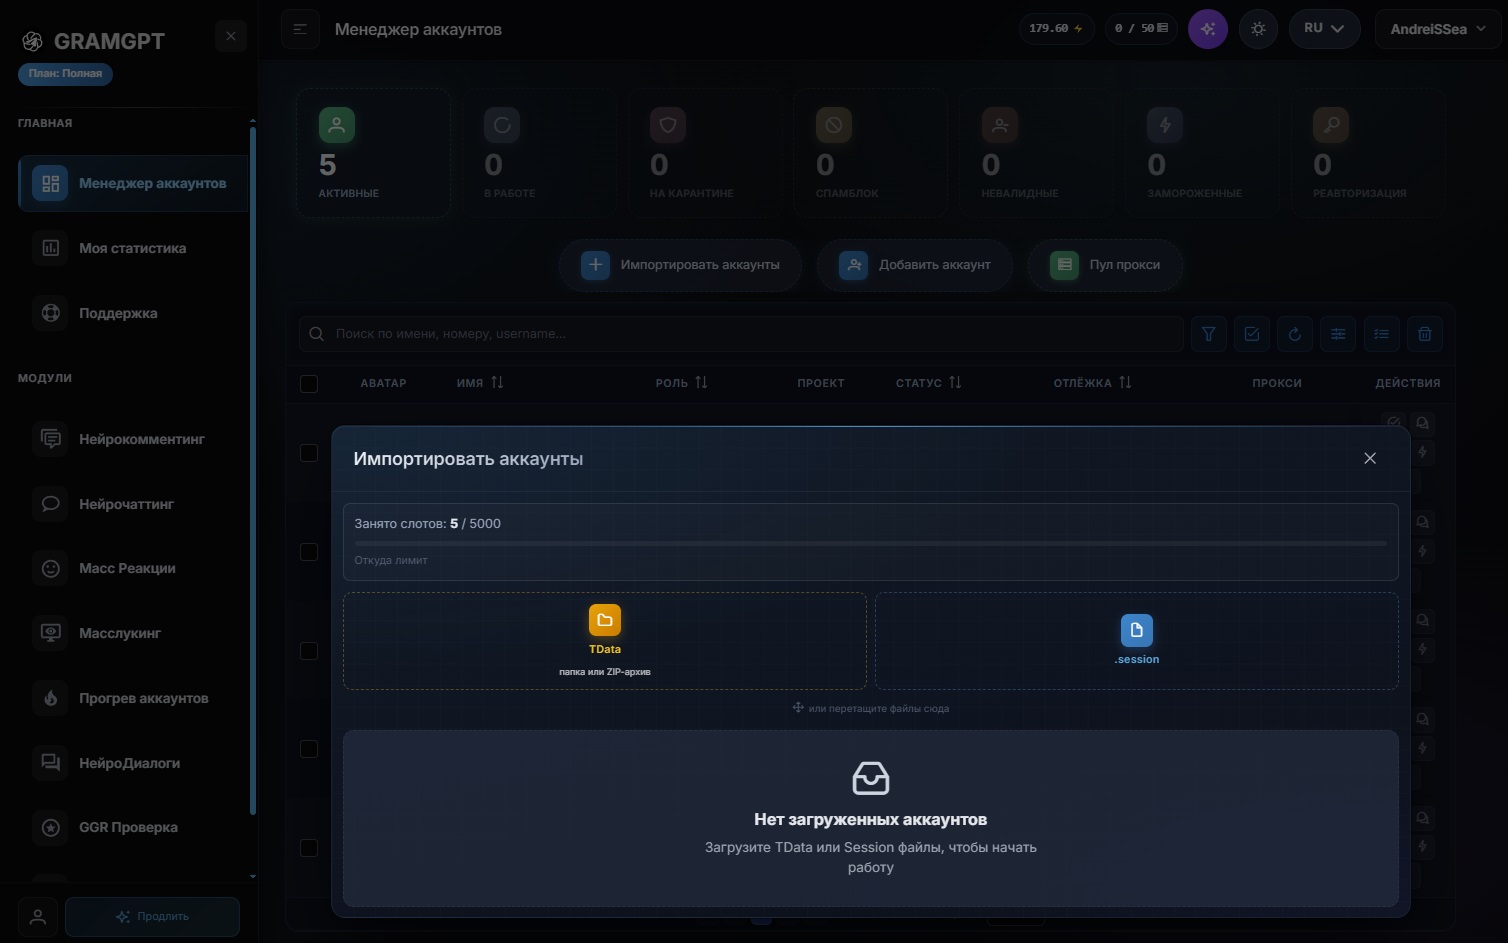
Task: Expand the AndreiSSea user menu
Action: (1438, 29)
